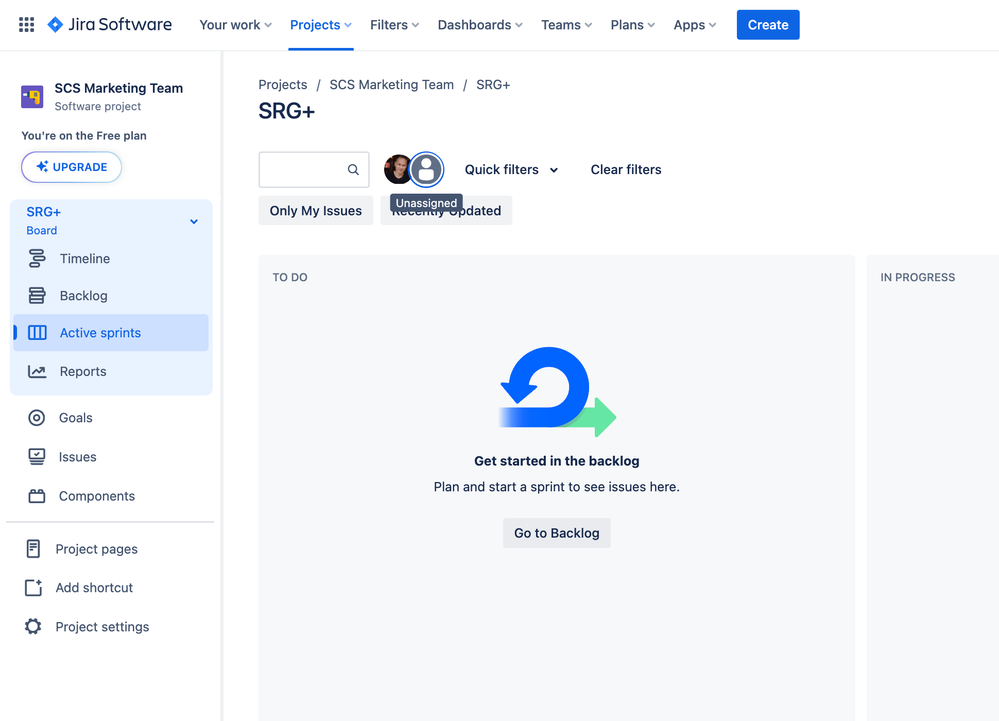The image size is (999, 721).
Task: Open the Your work dropdown
Action: coord(236,25)
